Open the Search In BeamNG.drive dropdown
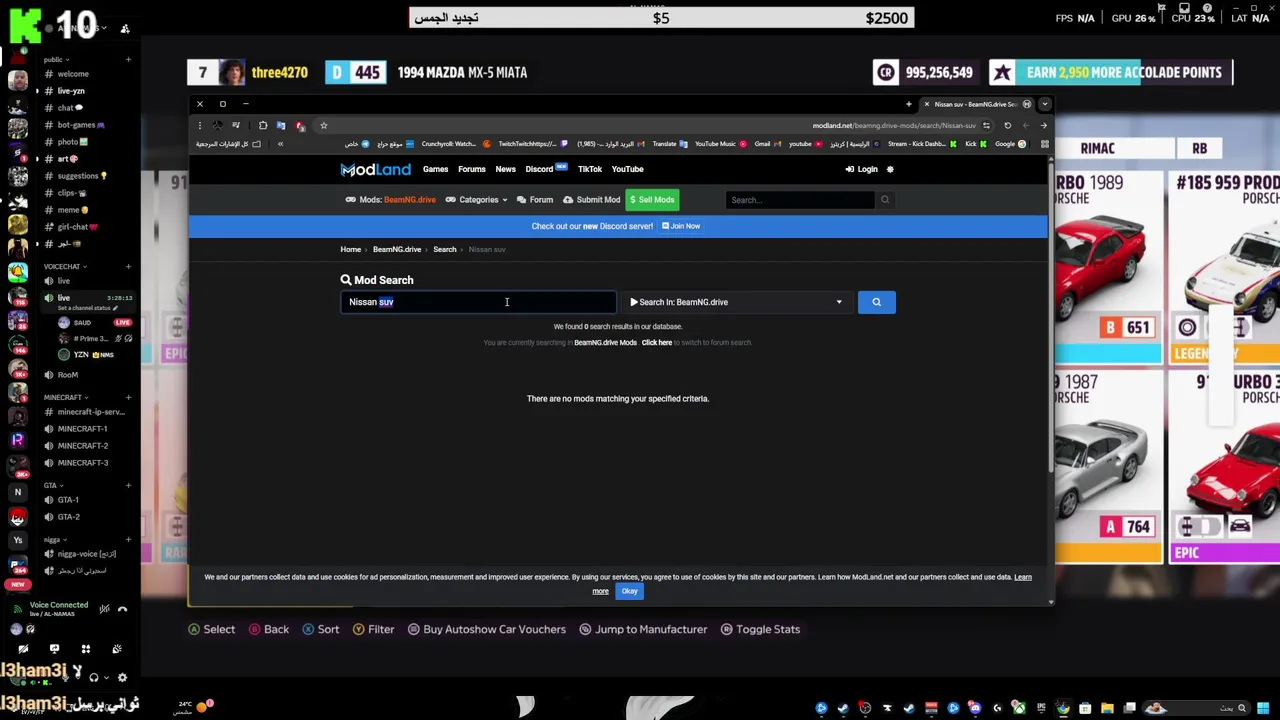The width and height of the screenshot is (1280, 720). tap(736, 302)
